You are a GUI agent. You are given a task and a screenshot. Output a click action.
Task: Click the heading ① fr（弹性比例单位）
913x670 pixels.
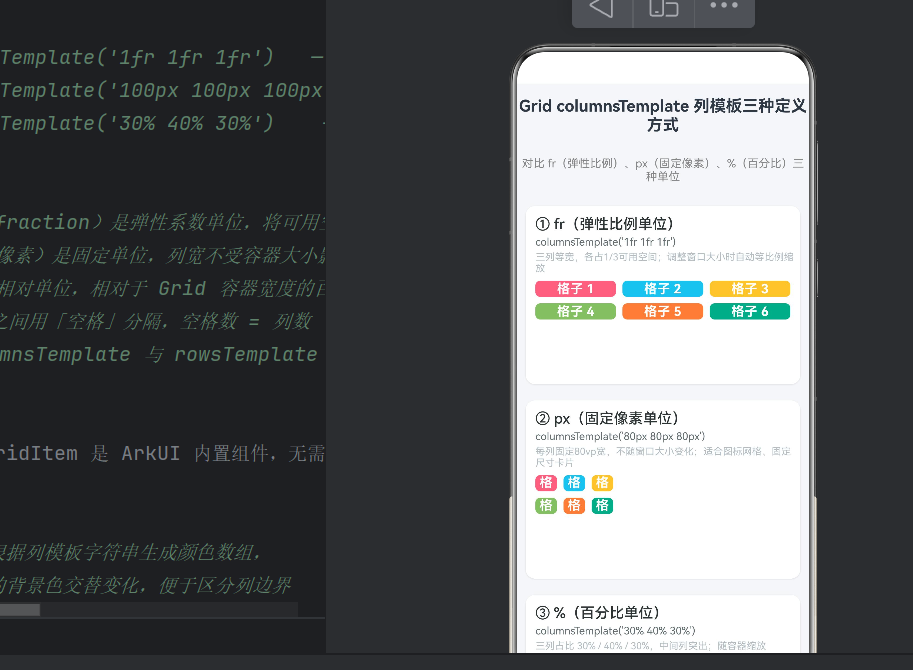[x=604, y=224]
